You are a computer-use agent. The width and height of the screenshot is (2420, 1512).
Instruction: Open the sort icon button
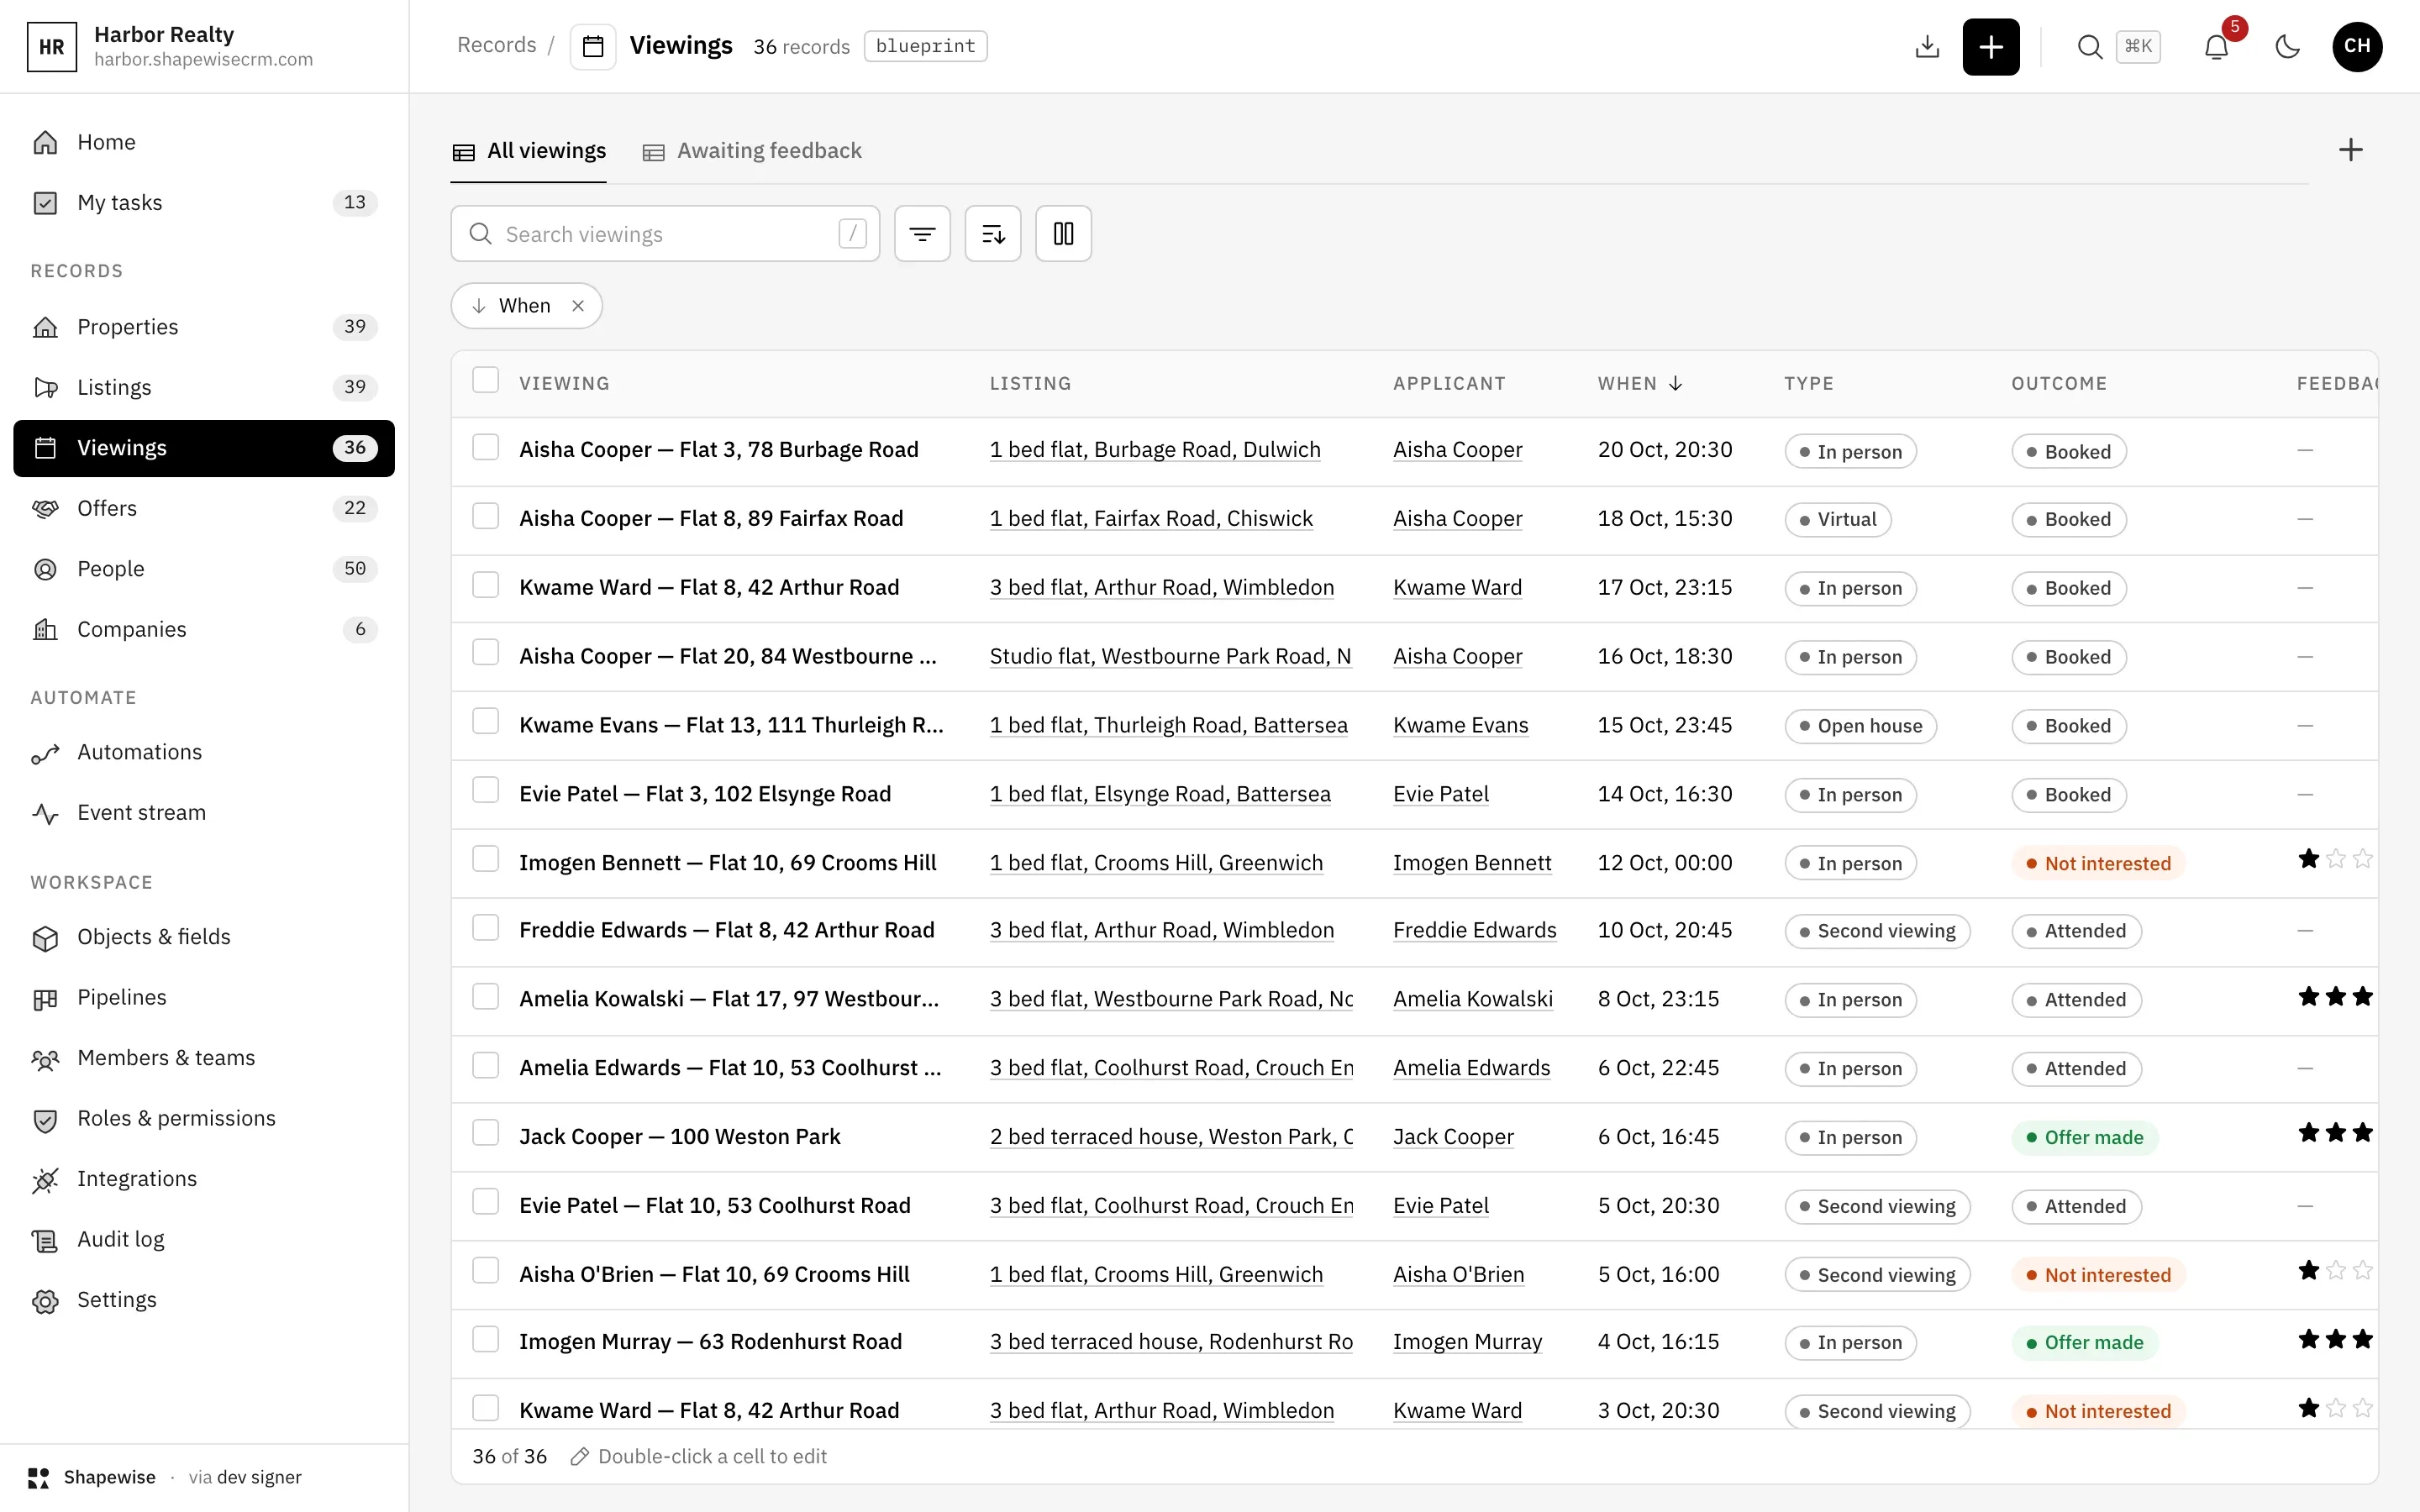click(992, 234)
